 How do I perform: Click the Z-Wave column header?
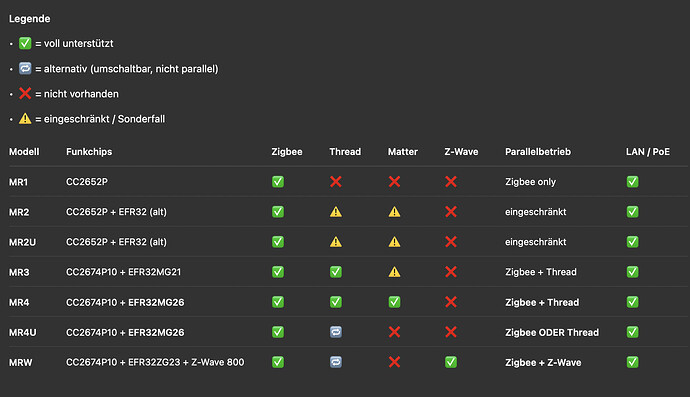pyautogui.click(x=461, y=152)
